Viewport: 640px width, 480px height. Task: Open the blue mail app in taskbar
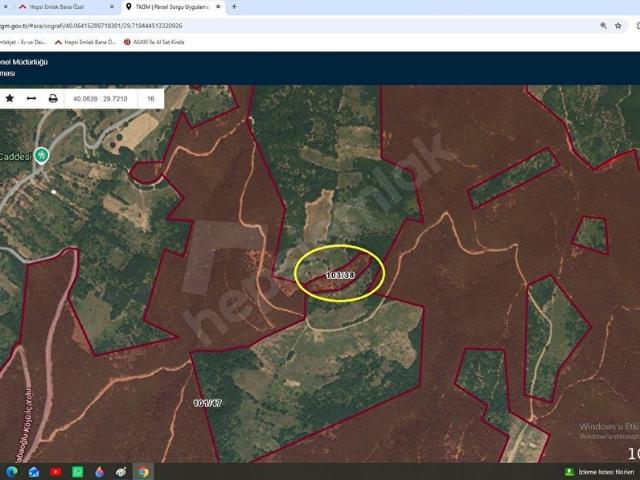pyautogui.click(x=34, y=472)
